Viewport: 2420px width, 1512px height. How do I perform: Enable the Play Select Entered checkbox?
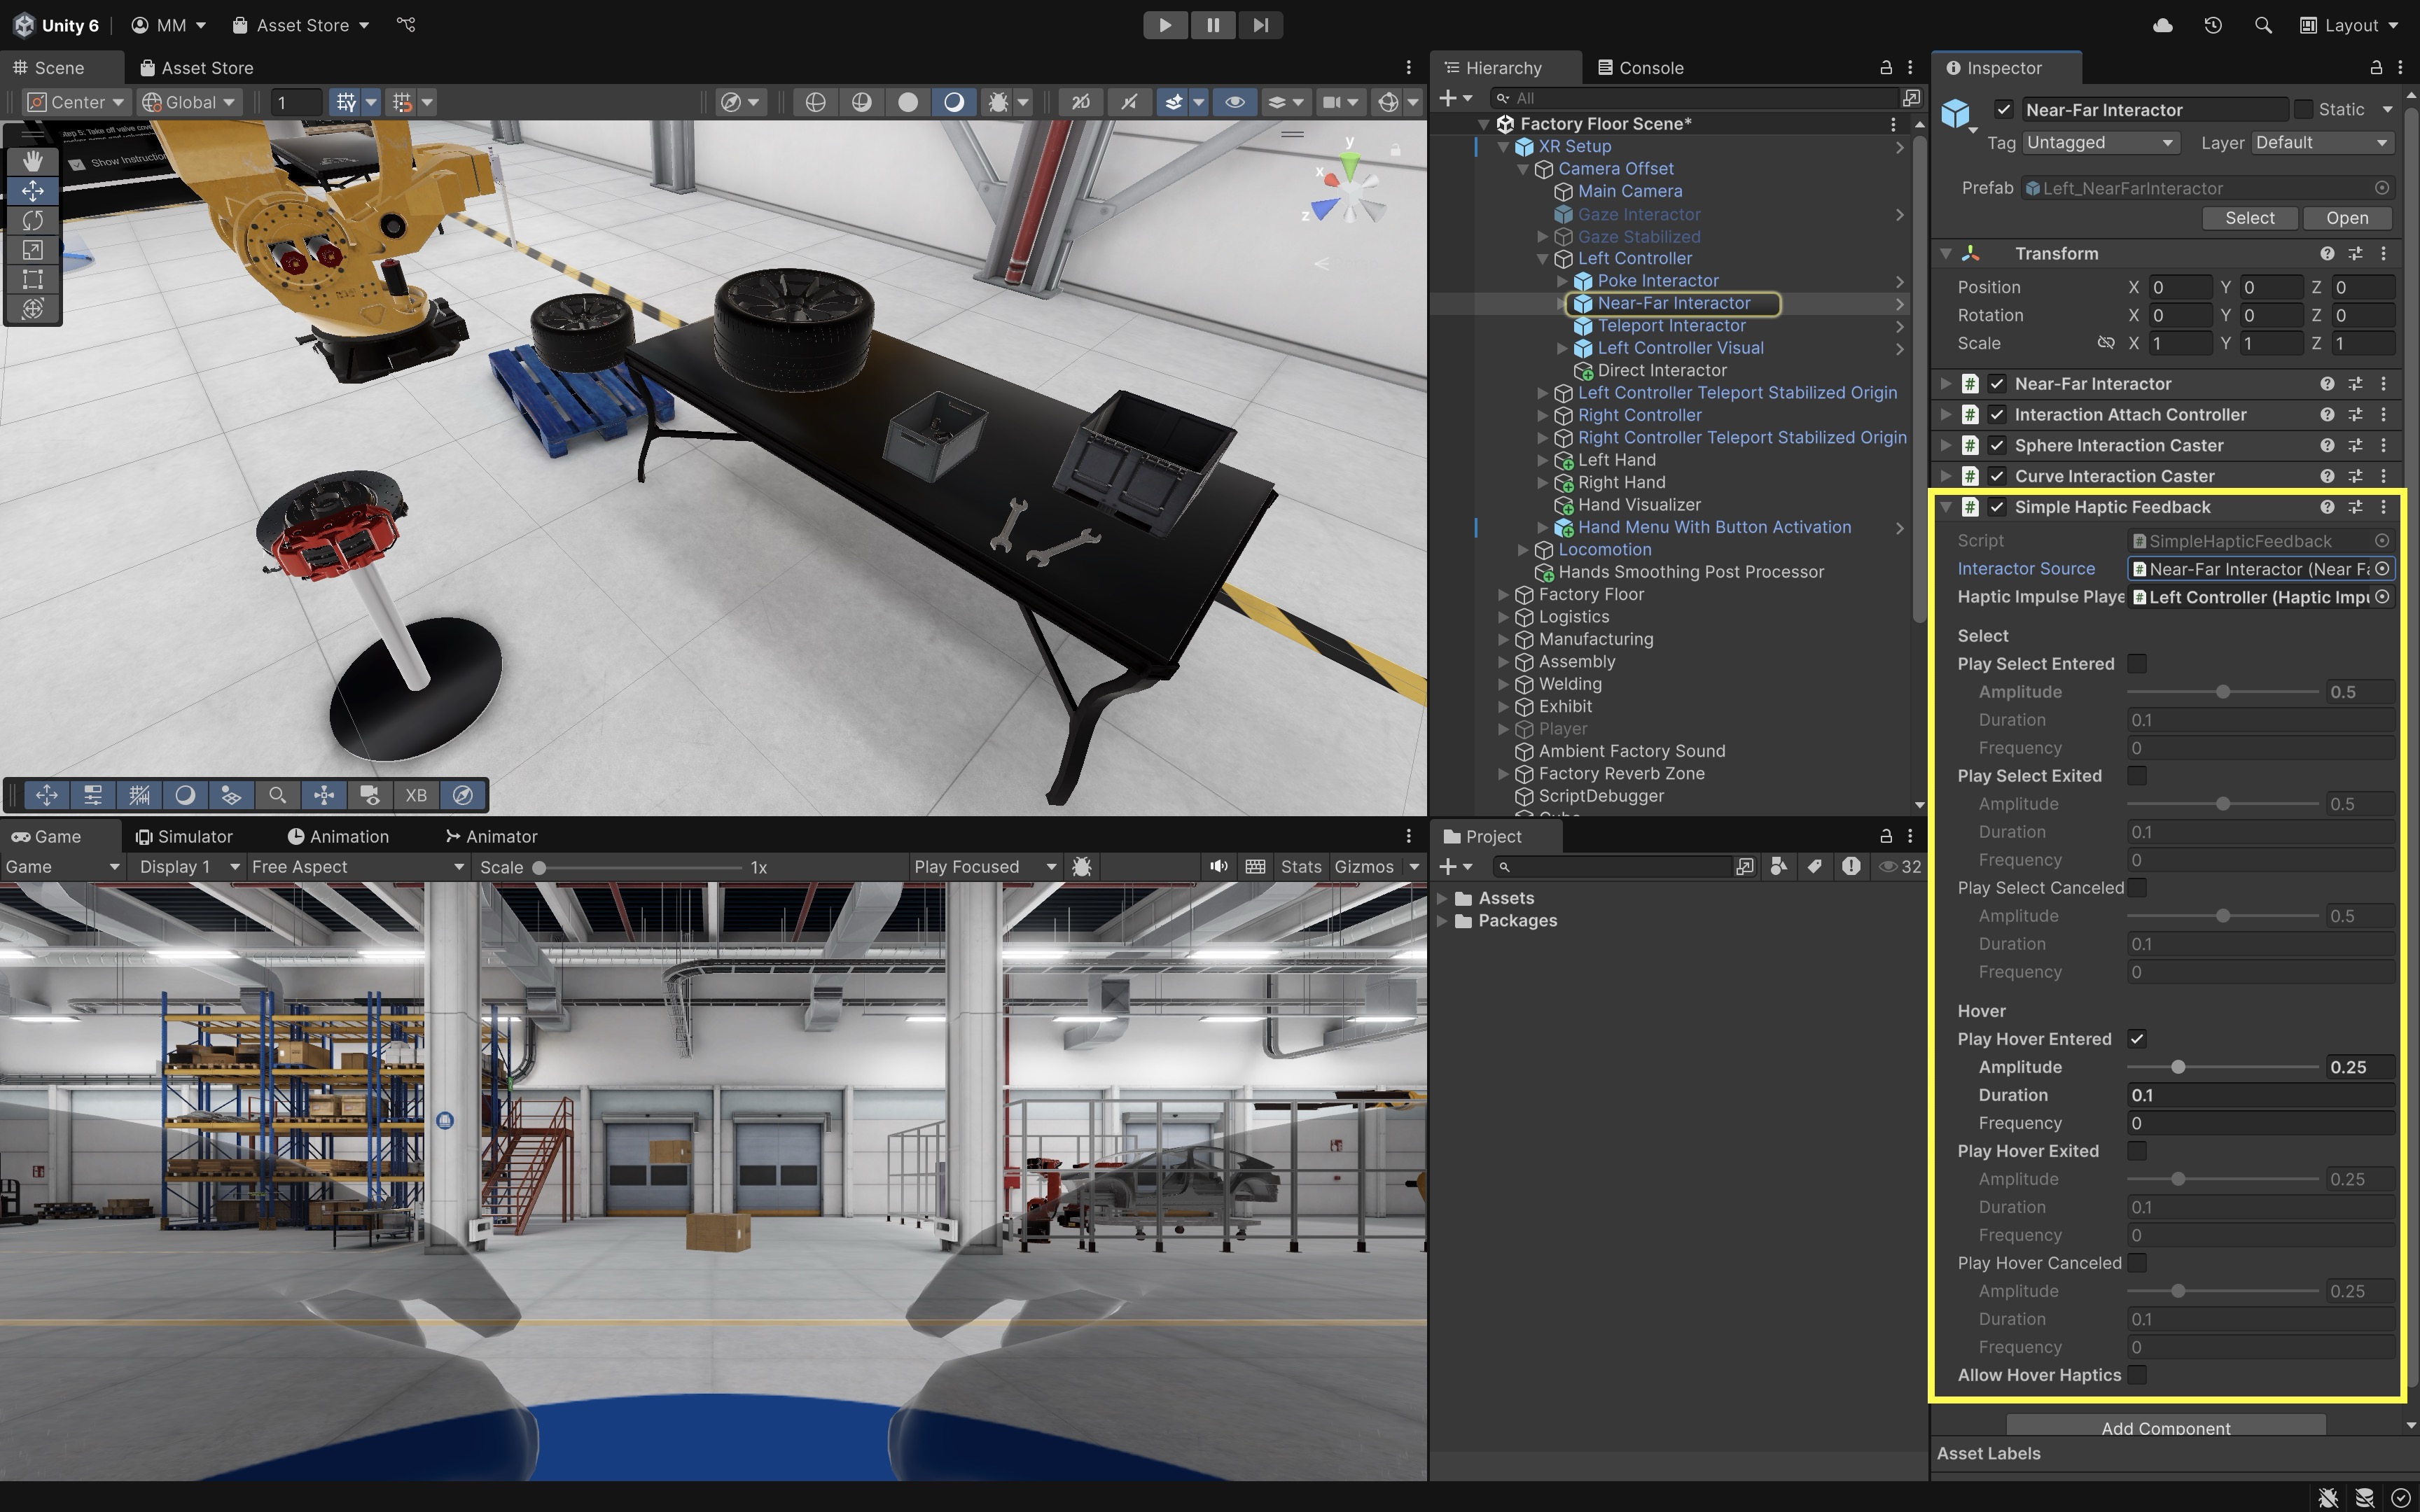coord(2137,664)
